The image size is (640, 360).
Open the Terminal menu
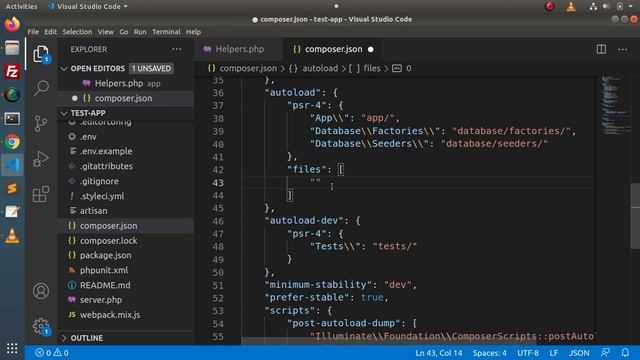click(166, 32)
